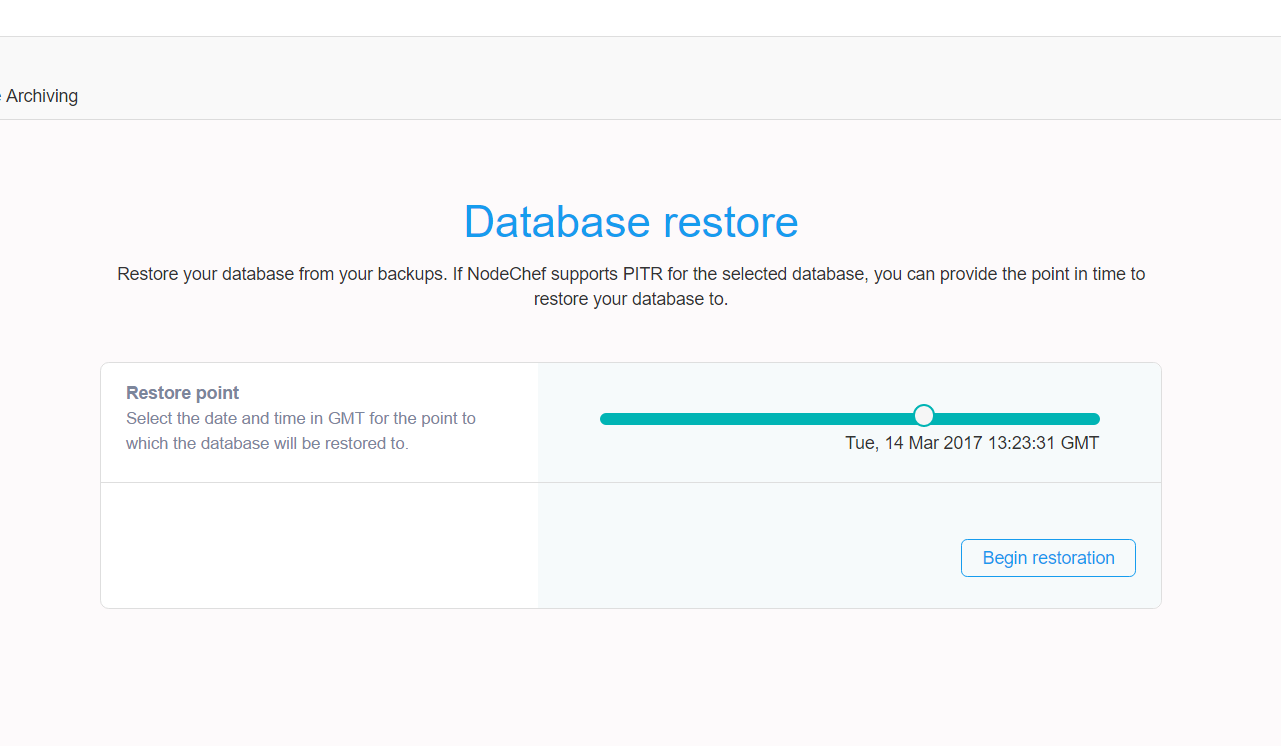Click the timestamp Tue, 14 Mar 2017 13:23:31 GMT

[971, 443]
